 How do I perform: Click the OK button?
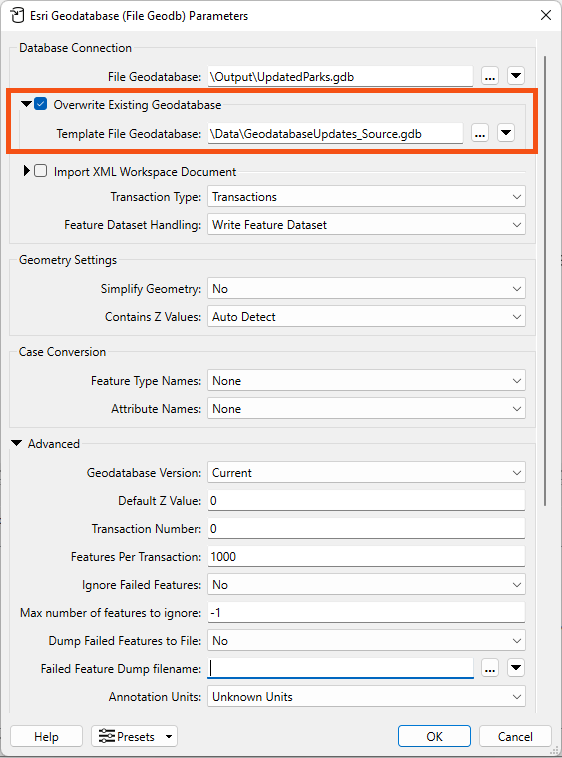[x=434, y=736]
